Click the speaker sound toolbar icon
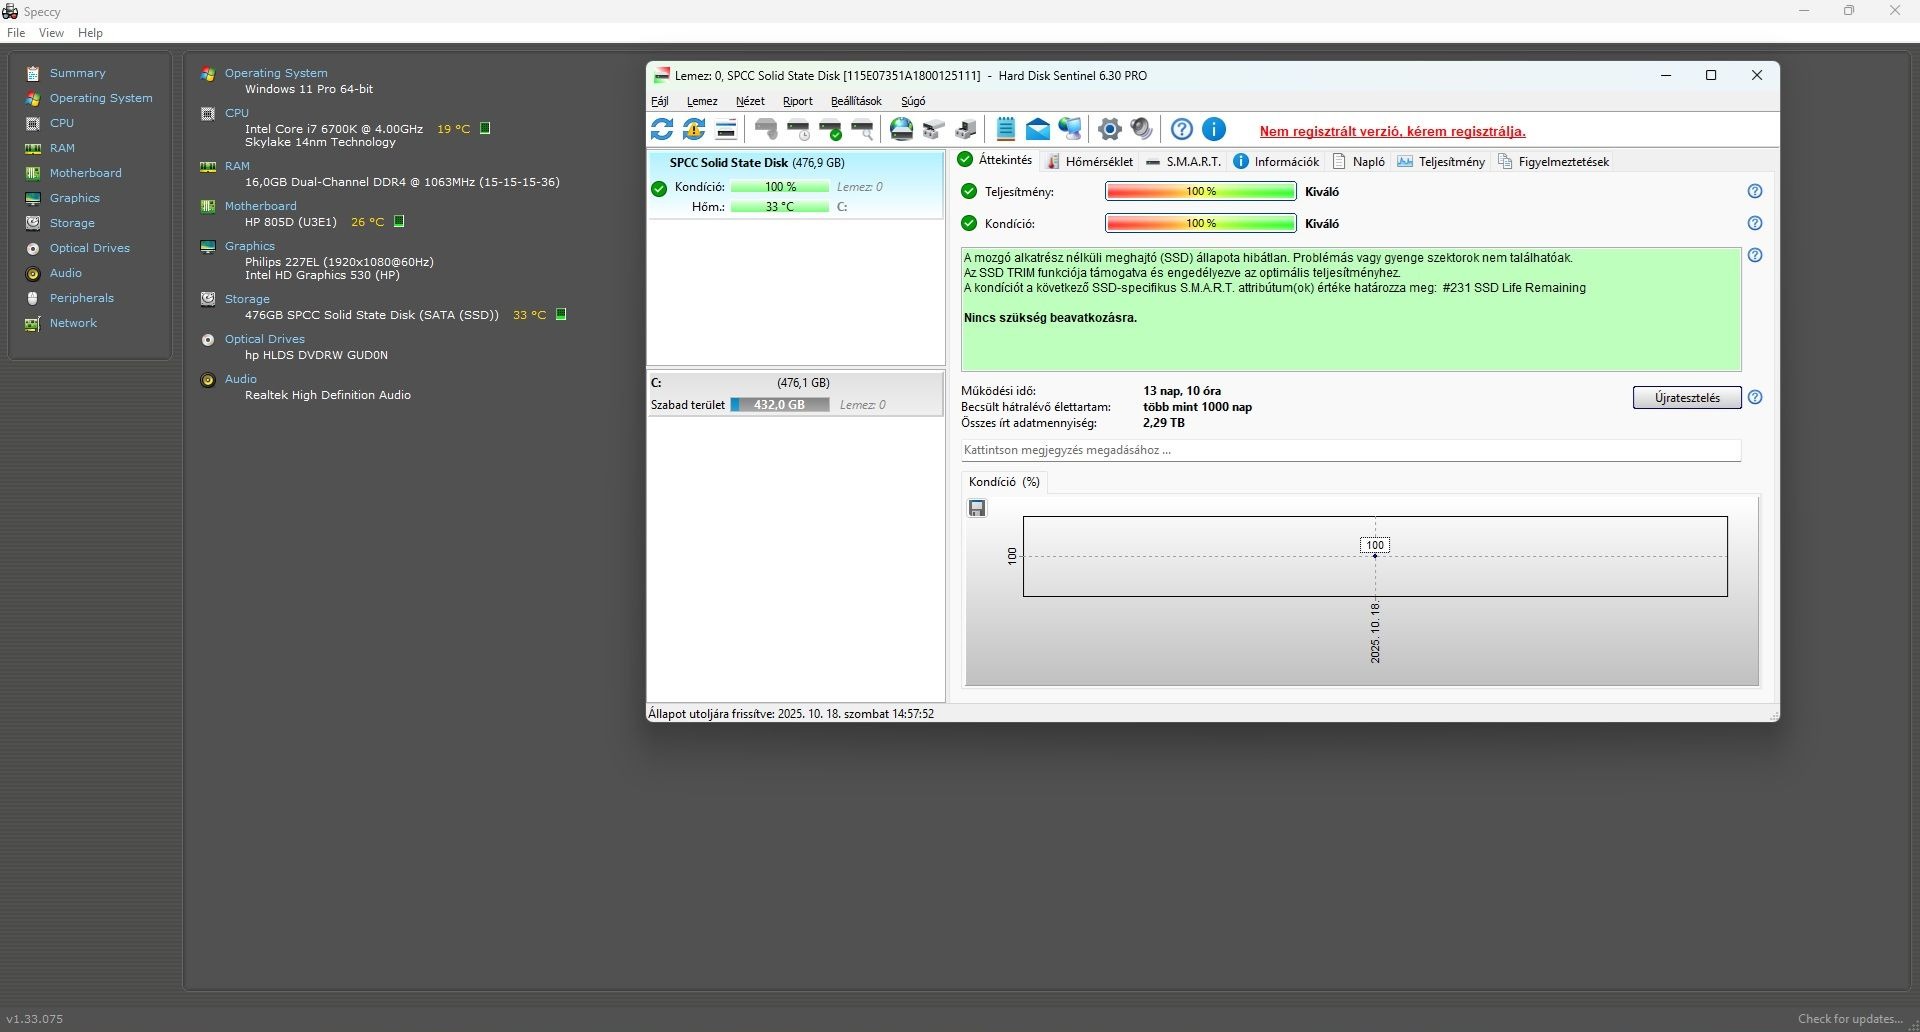The height and width of the screenshot is (1032, 1920). pyautogui.click(x=1142, y=129)
